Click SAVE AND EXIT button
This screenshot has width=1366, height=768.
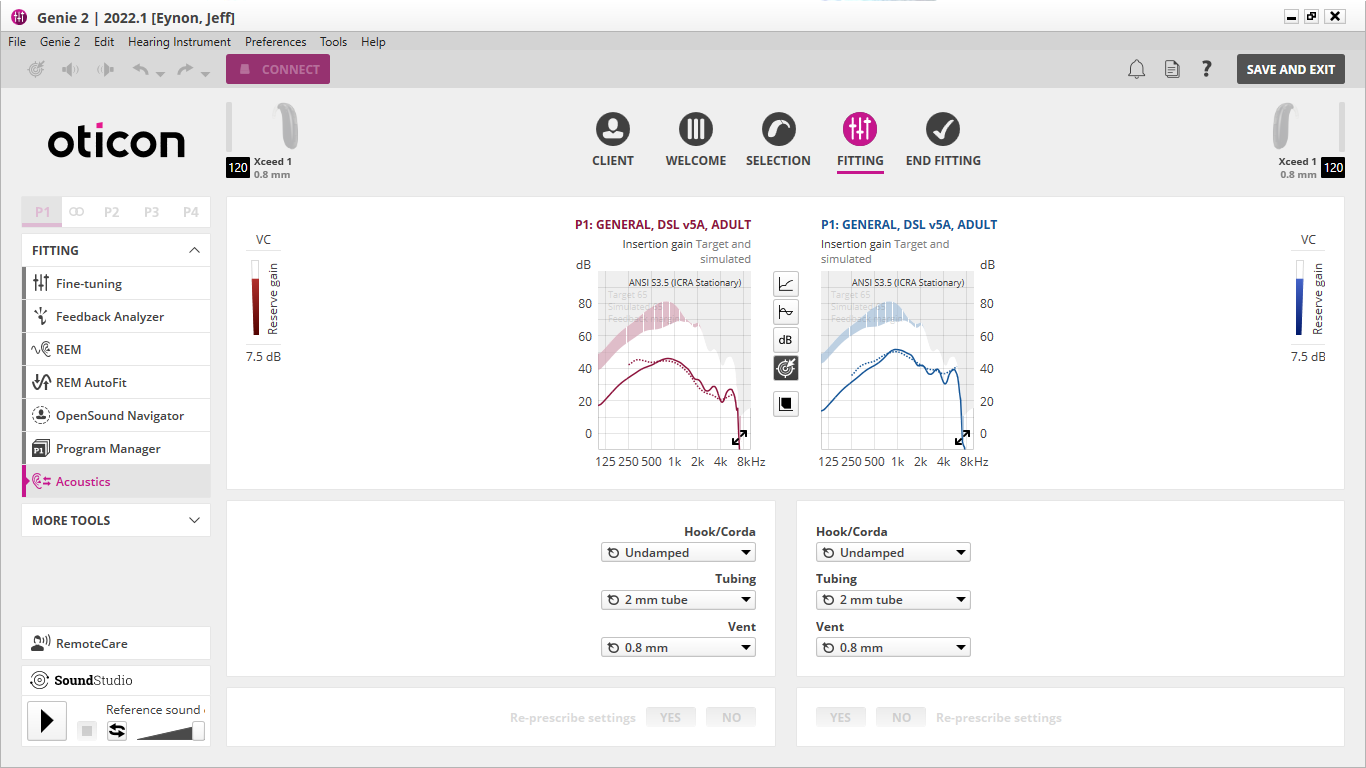click(x=1290, y=69)
